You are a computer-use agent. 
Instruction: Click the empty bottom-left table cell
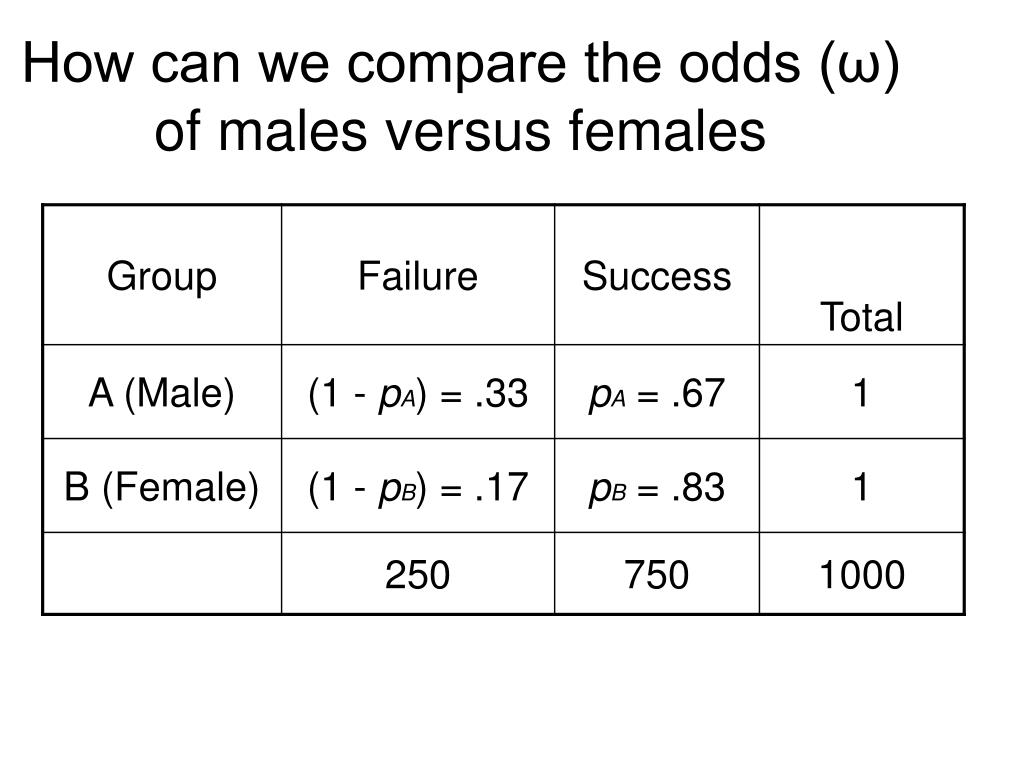[x=162, y=573]
